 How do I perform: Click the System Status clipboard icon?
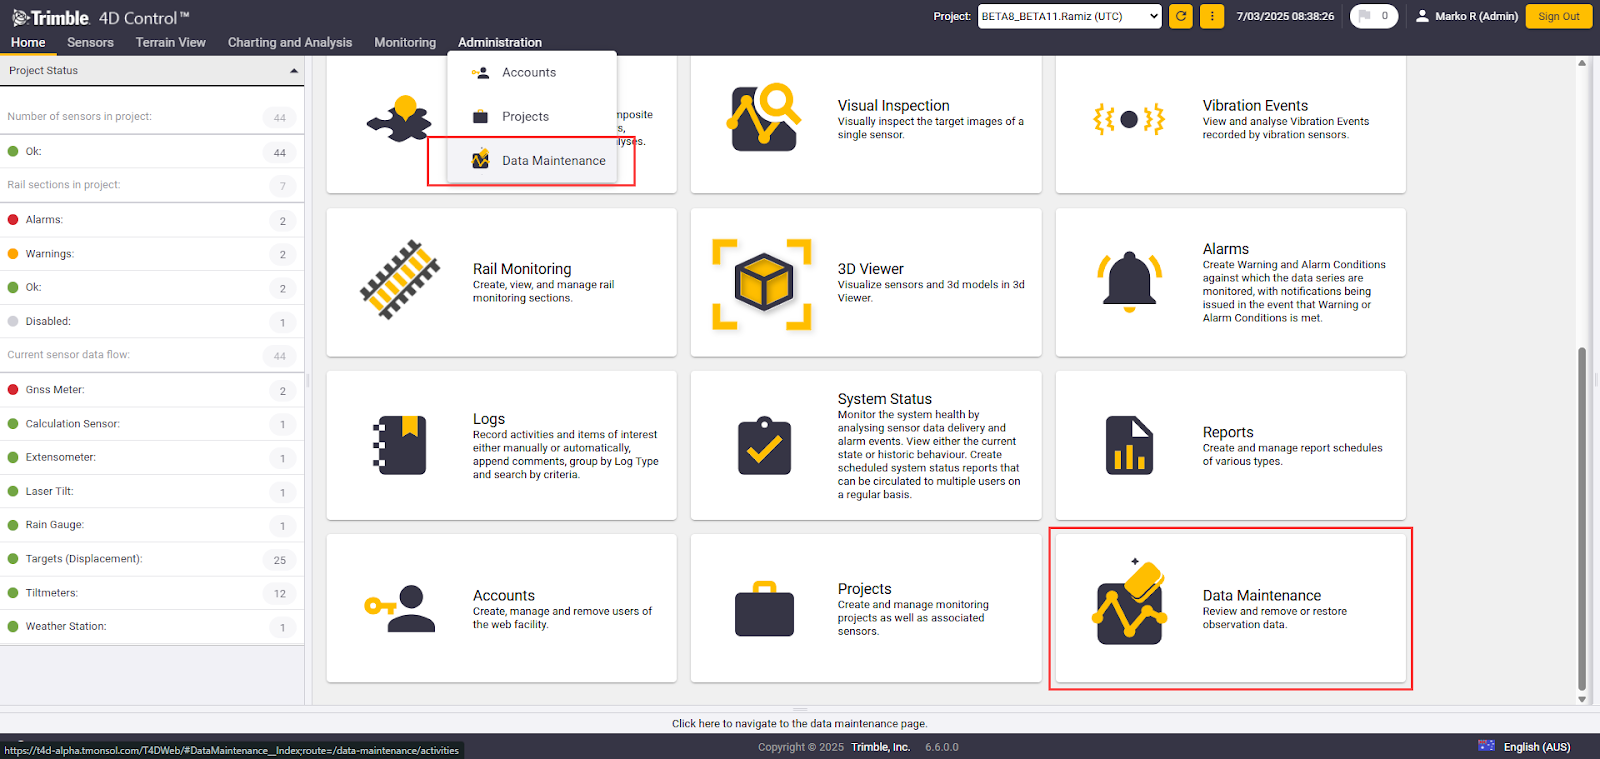pyautogui.click(x=764, y=446)
